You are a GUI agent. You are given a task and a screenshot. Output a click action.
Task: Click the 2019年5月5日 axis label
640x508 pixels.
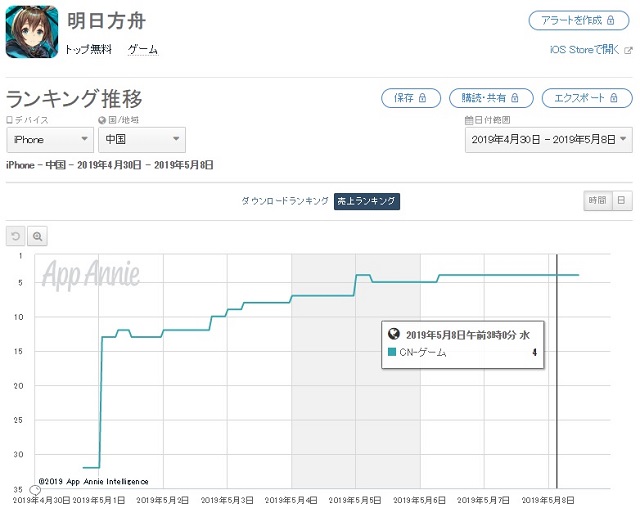[x=355, y=500]
